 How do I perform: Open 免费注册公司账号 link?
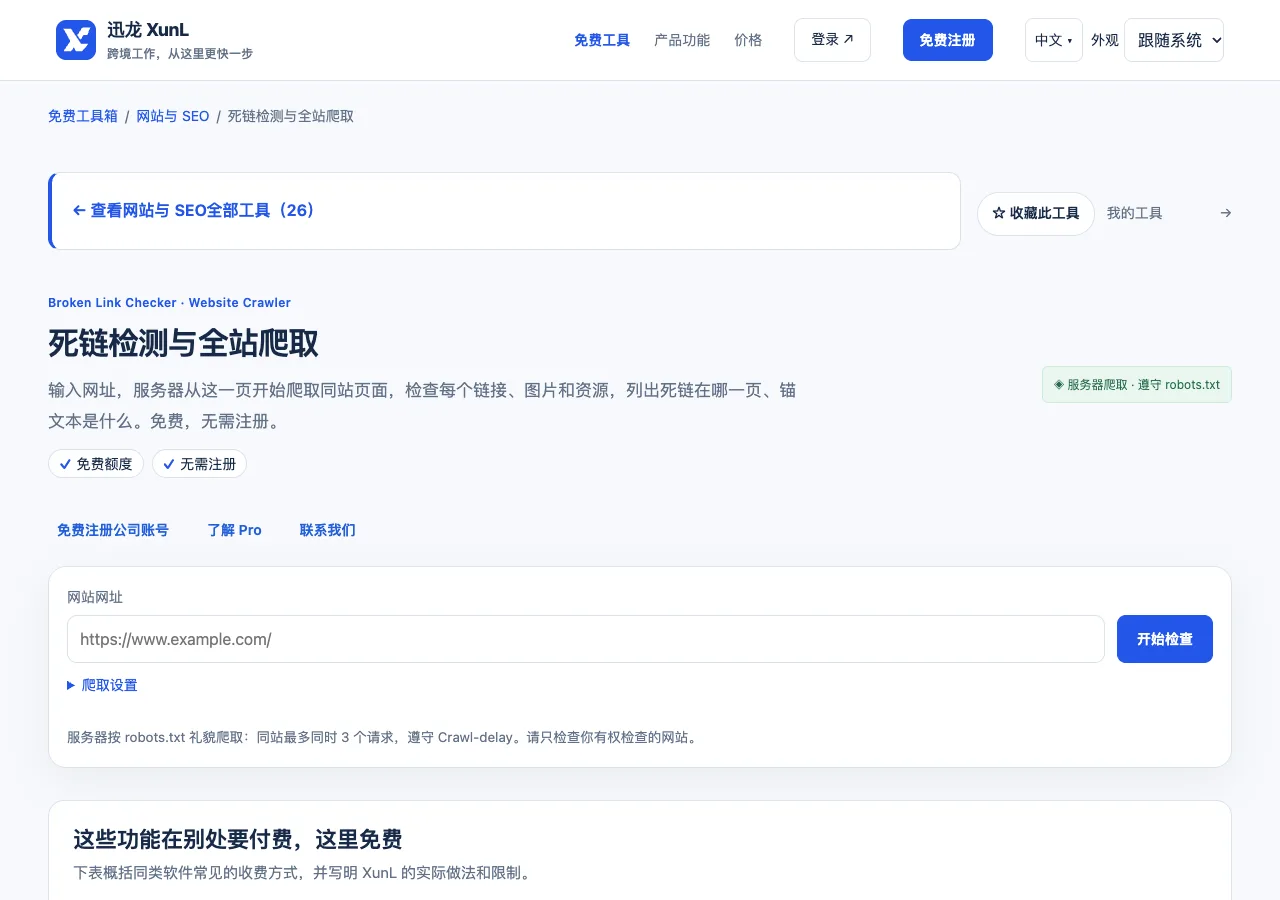(113, 530)
